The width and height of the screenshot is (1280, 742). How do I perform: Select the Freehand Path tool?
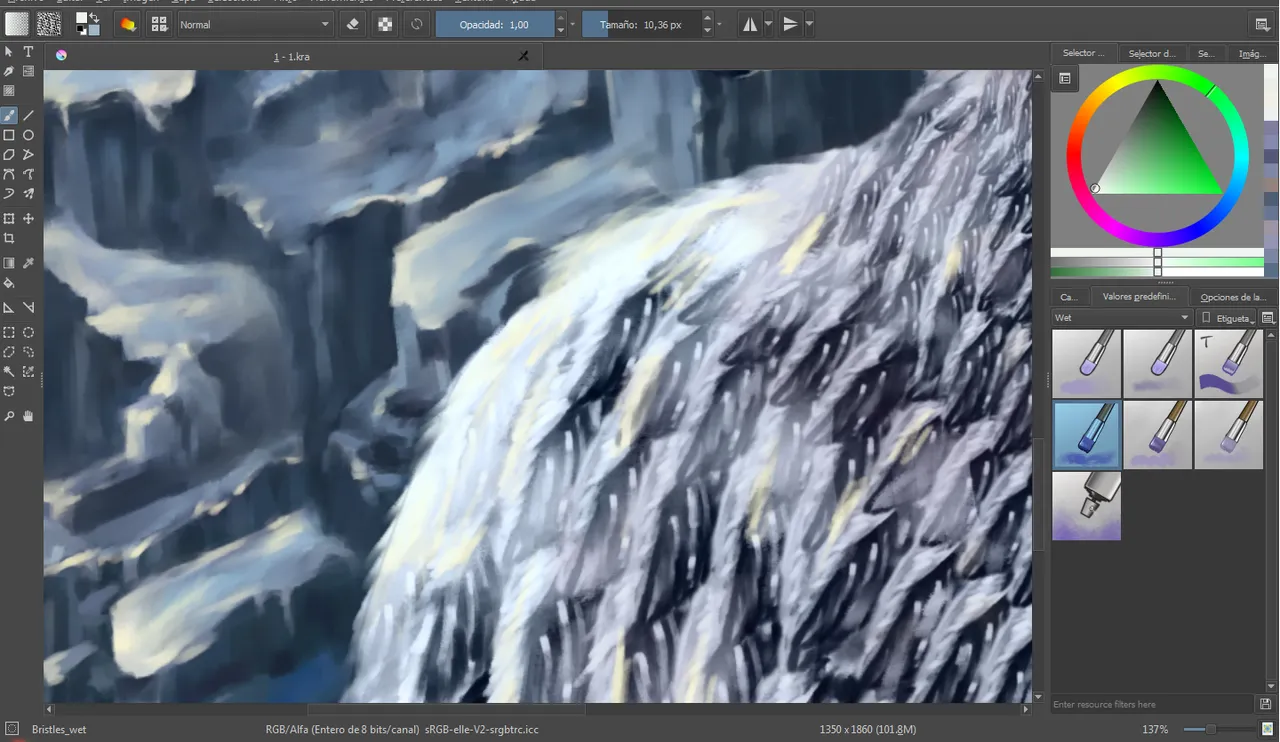[28, 174]
